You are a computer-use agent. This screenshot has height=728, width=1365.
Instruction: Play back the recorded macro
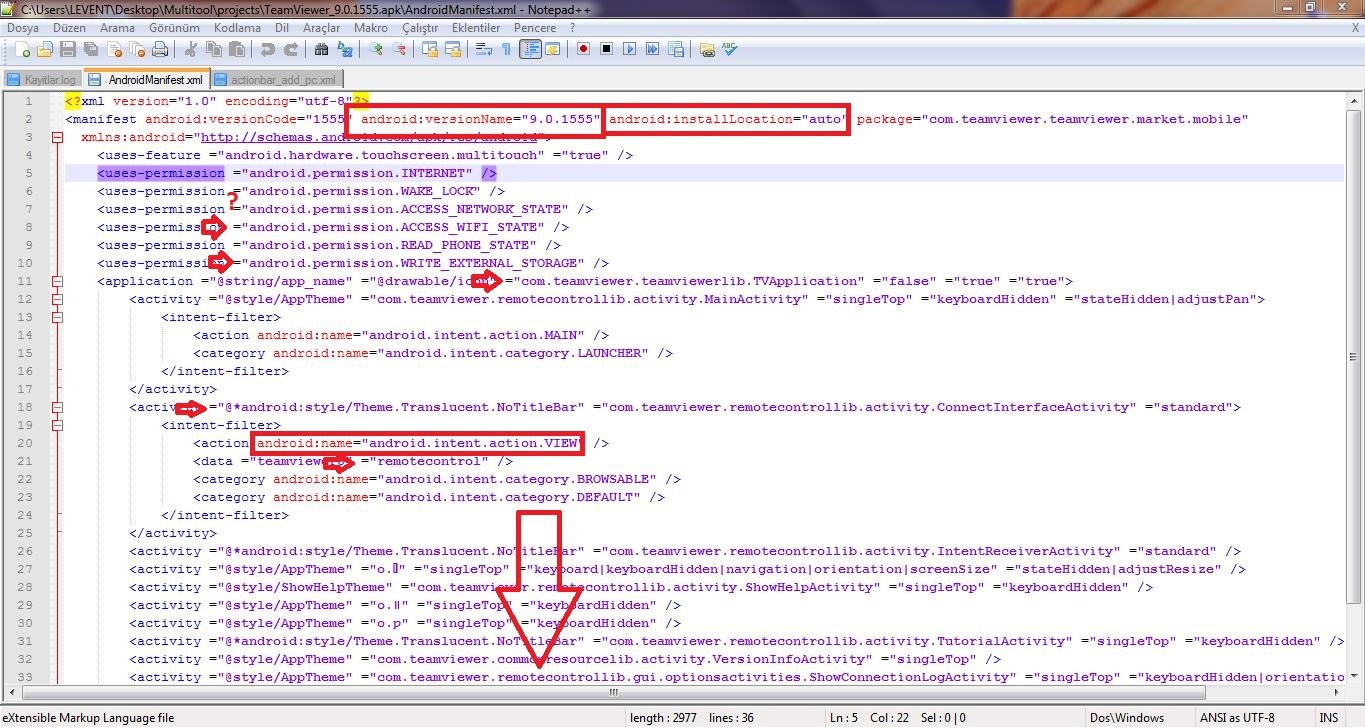point(629,49)
